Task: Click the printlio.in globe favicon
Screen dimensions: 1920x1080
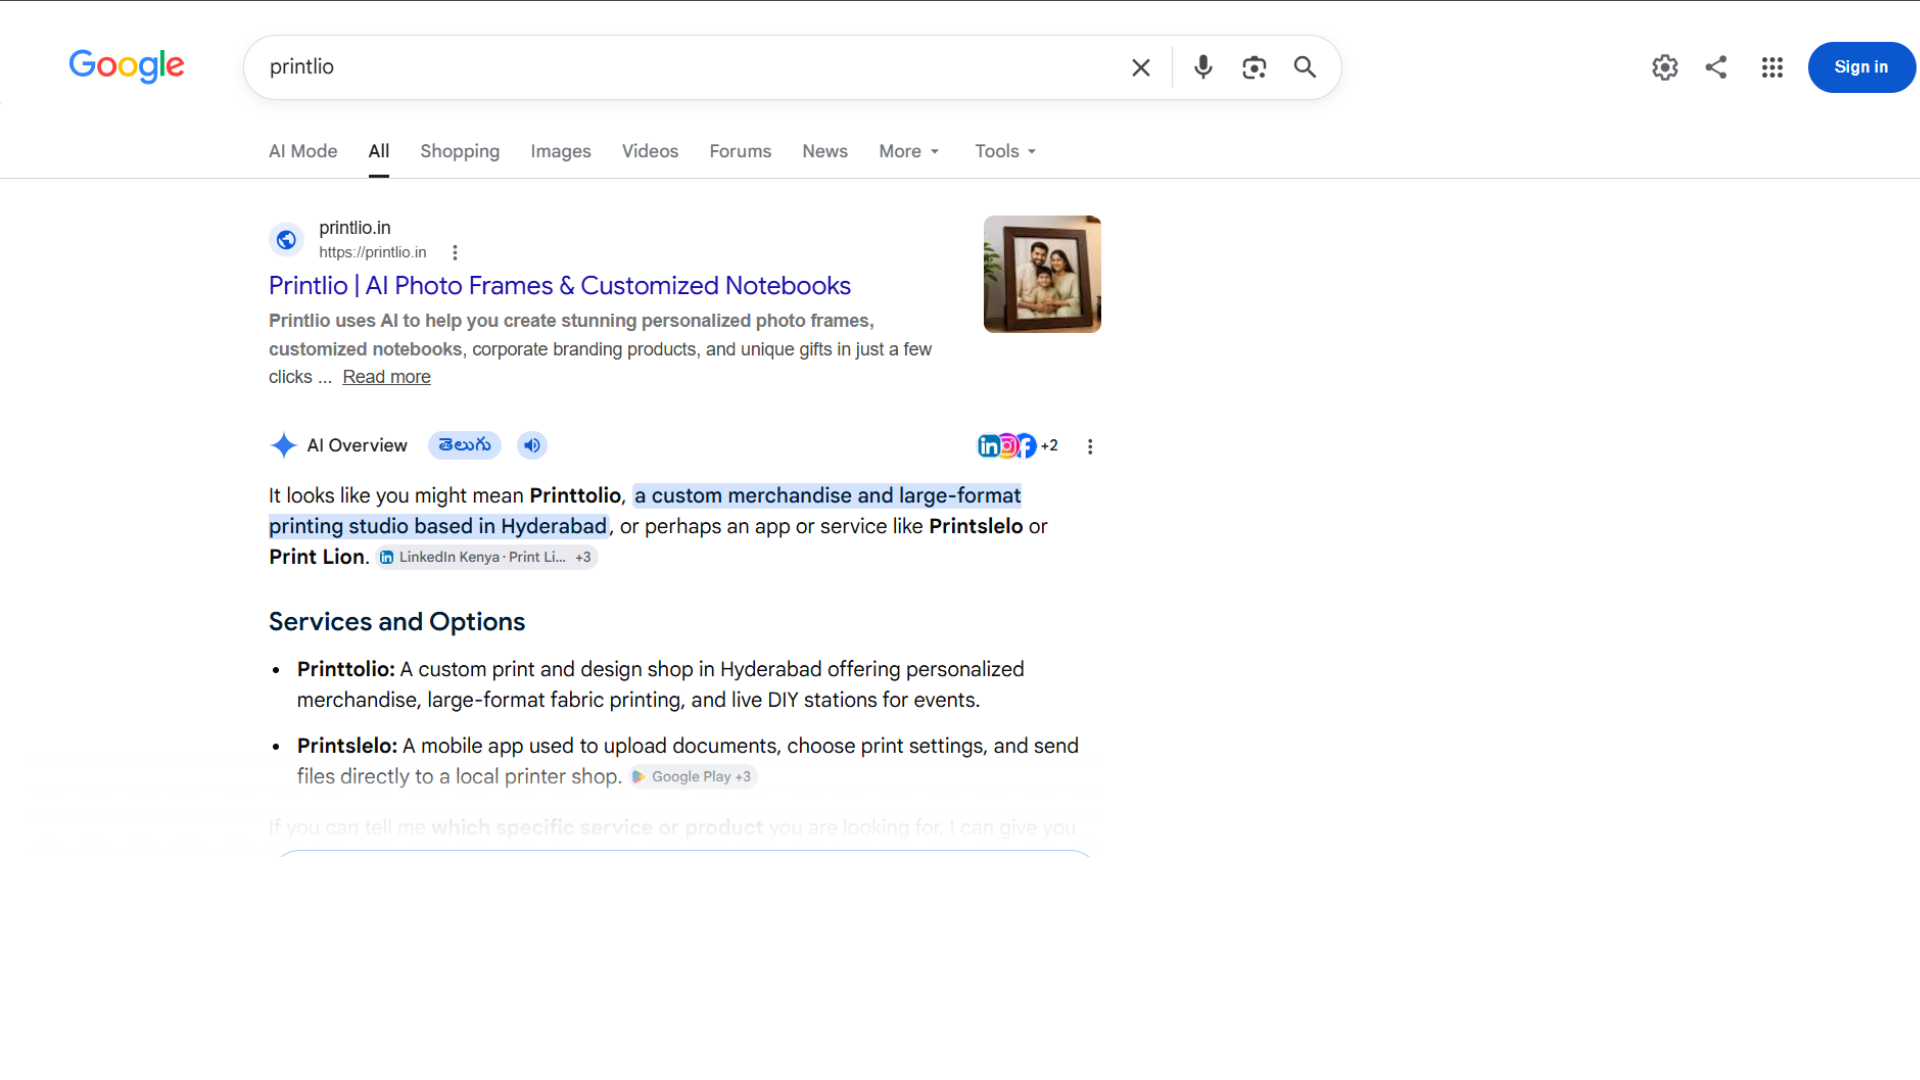Action: point(286,240)
